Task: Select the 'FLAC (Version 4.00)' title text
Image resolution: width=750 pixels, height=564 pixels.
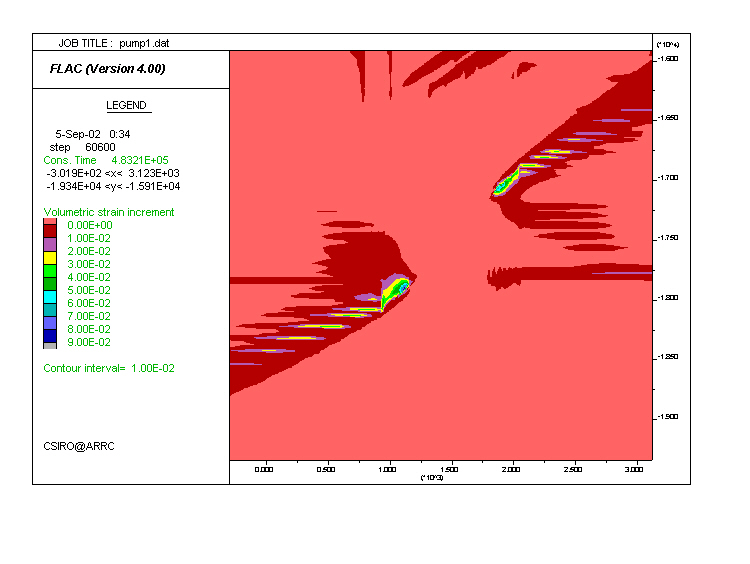Action: coord(107,69)
